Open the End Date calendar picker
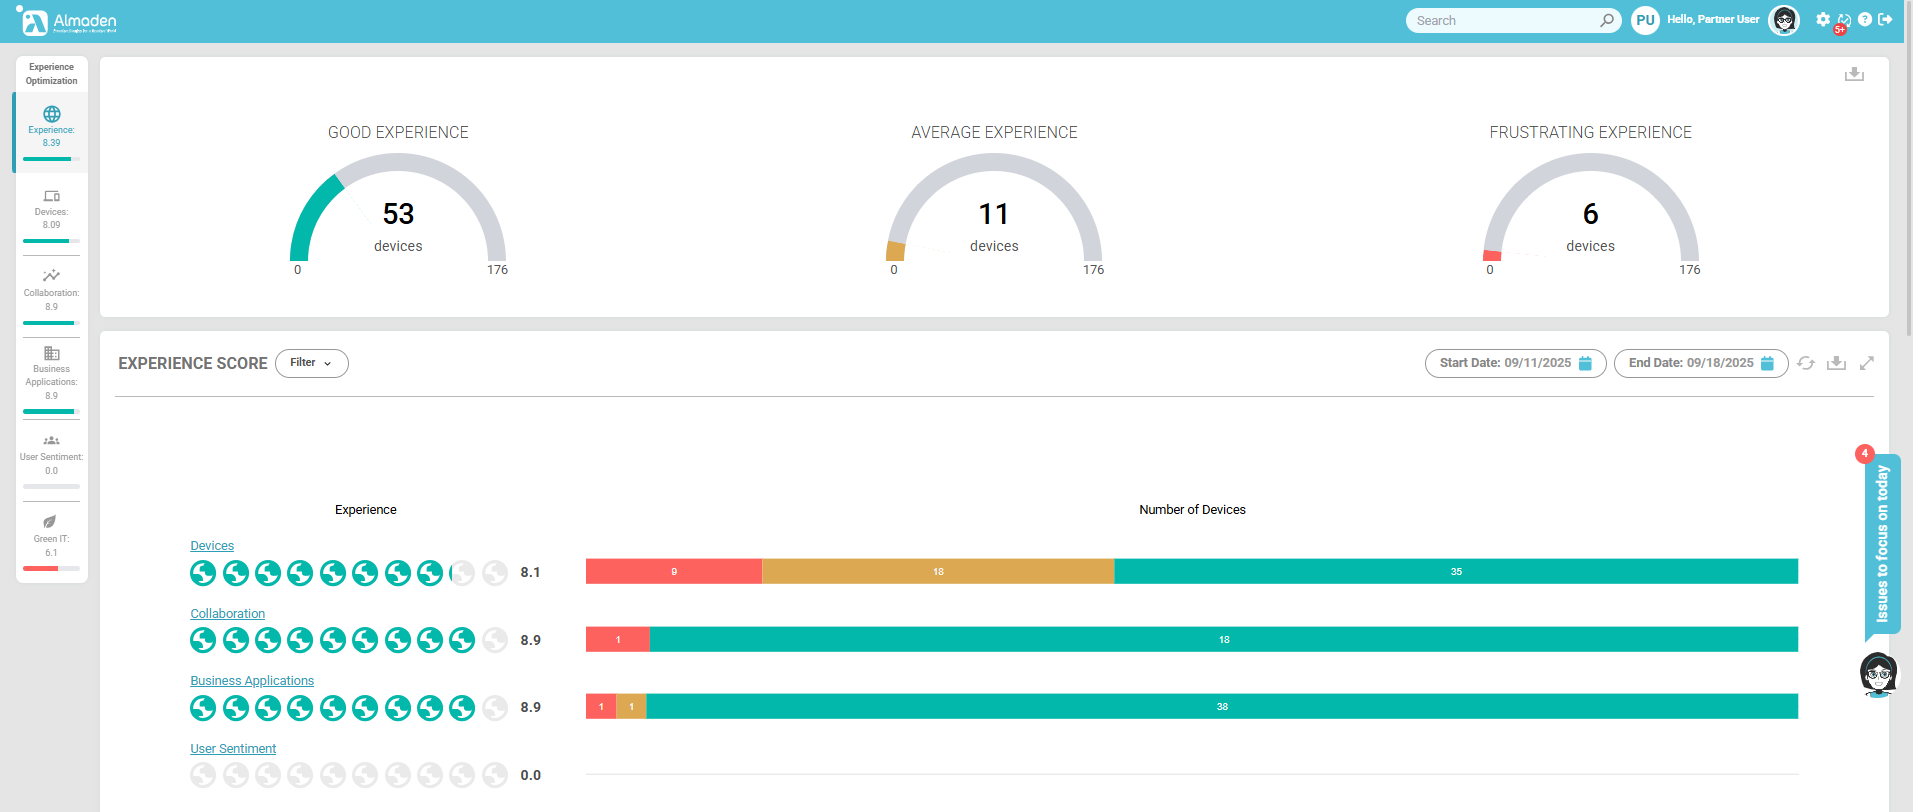This screenshot has height=812, width=1913. pos(1767,363)
